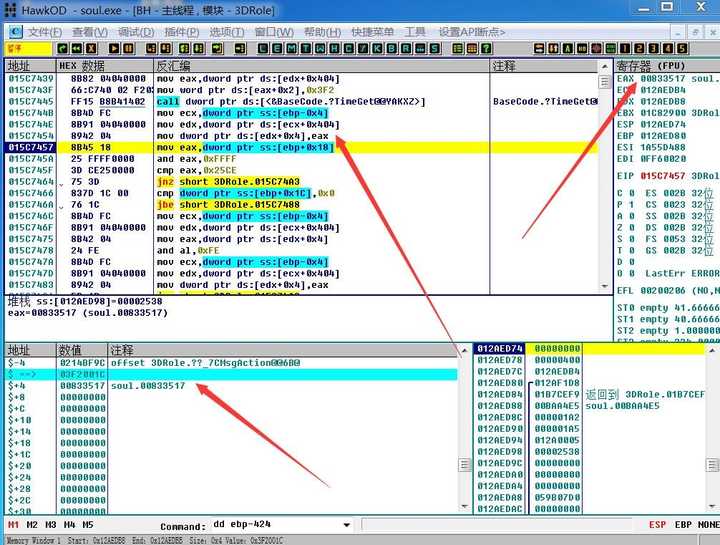Click the rewind icon in the toolbar
This screenshot has width=720, height=545.
pyautogui.click(x=77, y=49)
